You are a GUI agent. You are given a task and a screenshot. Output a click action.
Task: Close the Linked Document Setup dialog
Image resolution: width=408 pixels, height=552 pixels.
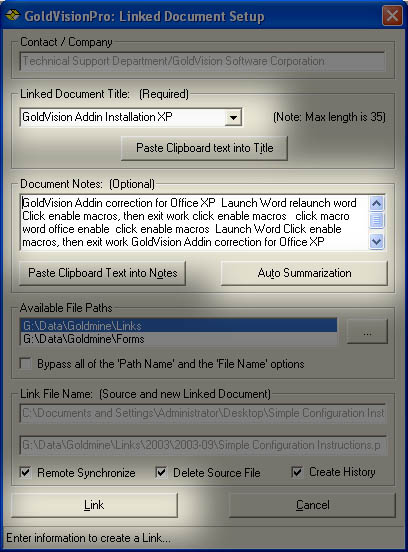pyautogui.click(x=392, y=16)
